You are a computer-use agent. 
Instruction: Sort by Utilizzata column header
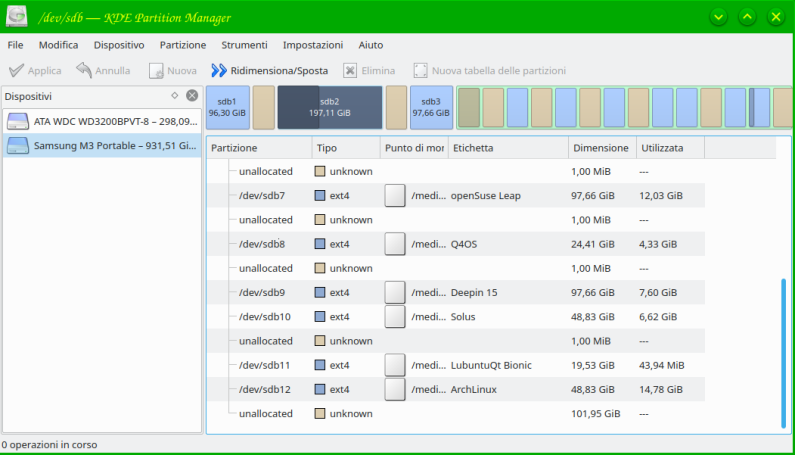[670, 148]
